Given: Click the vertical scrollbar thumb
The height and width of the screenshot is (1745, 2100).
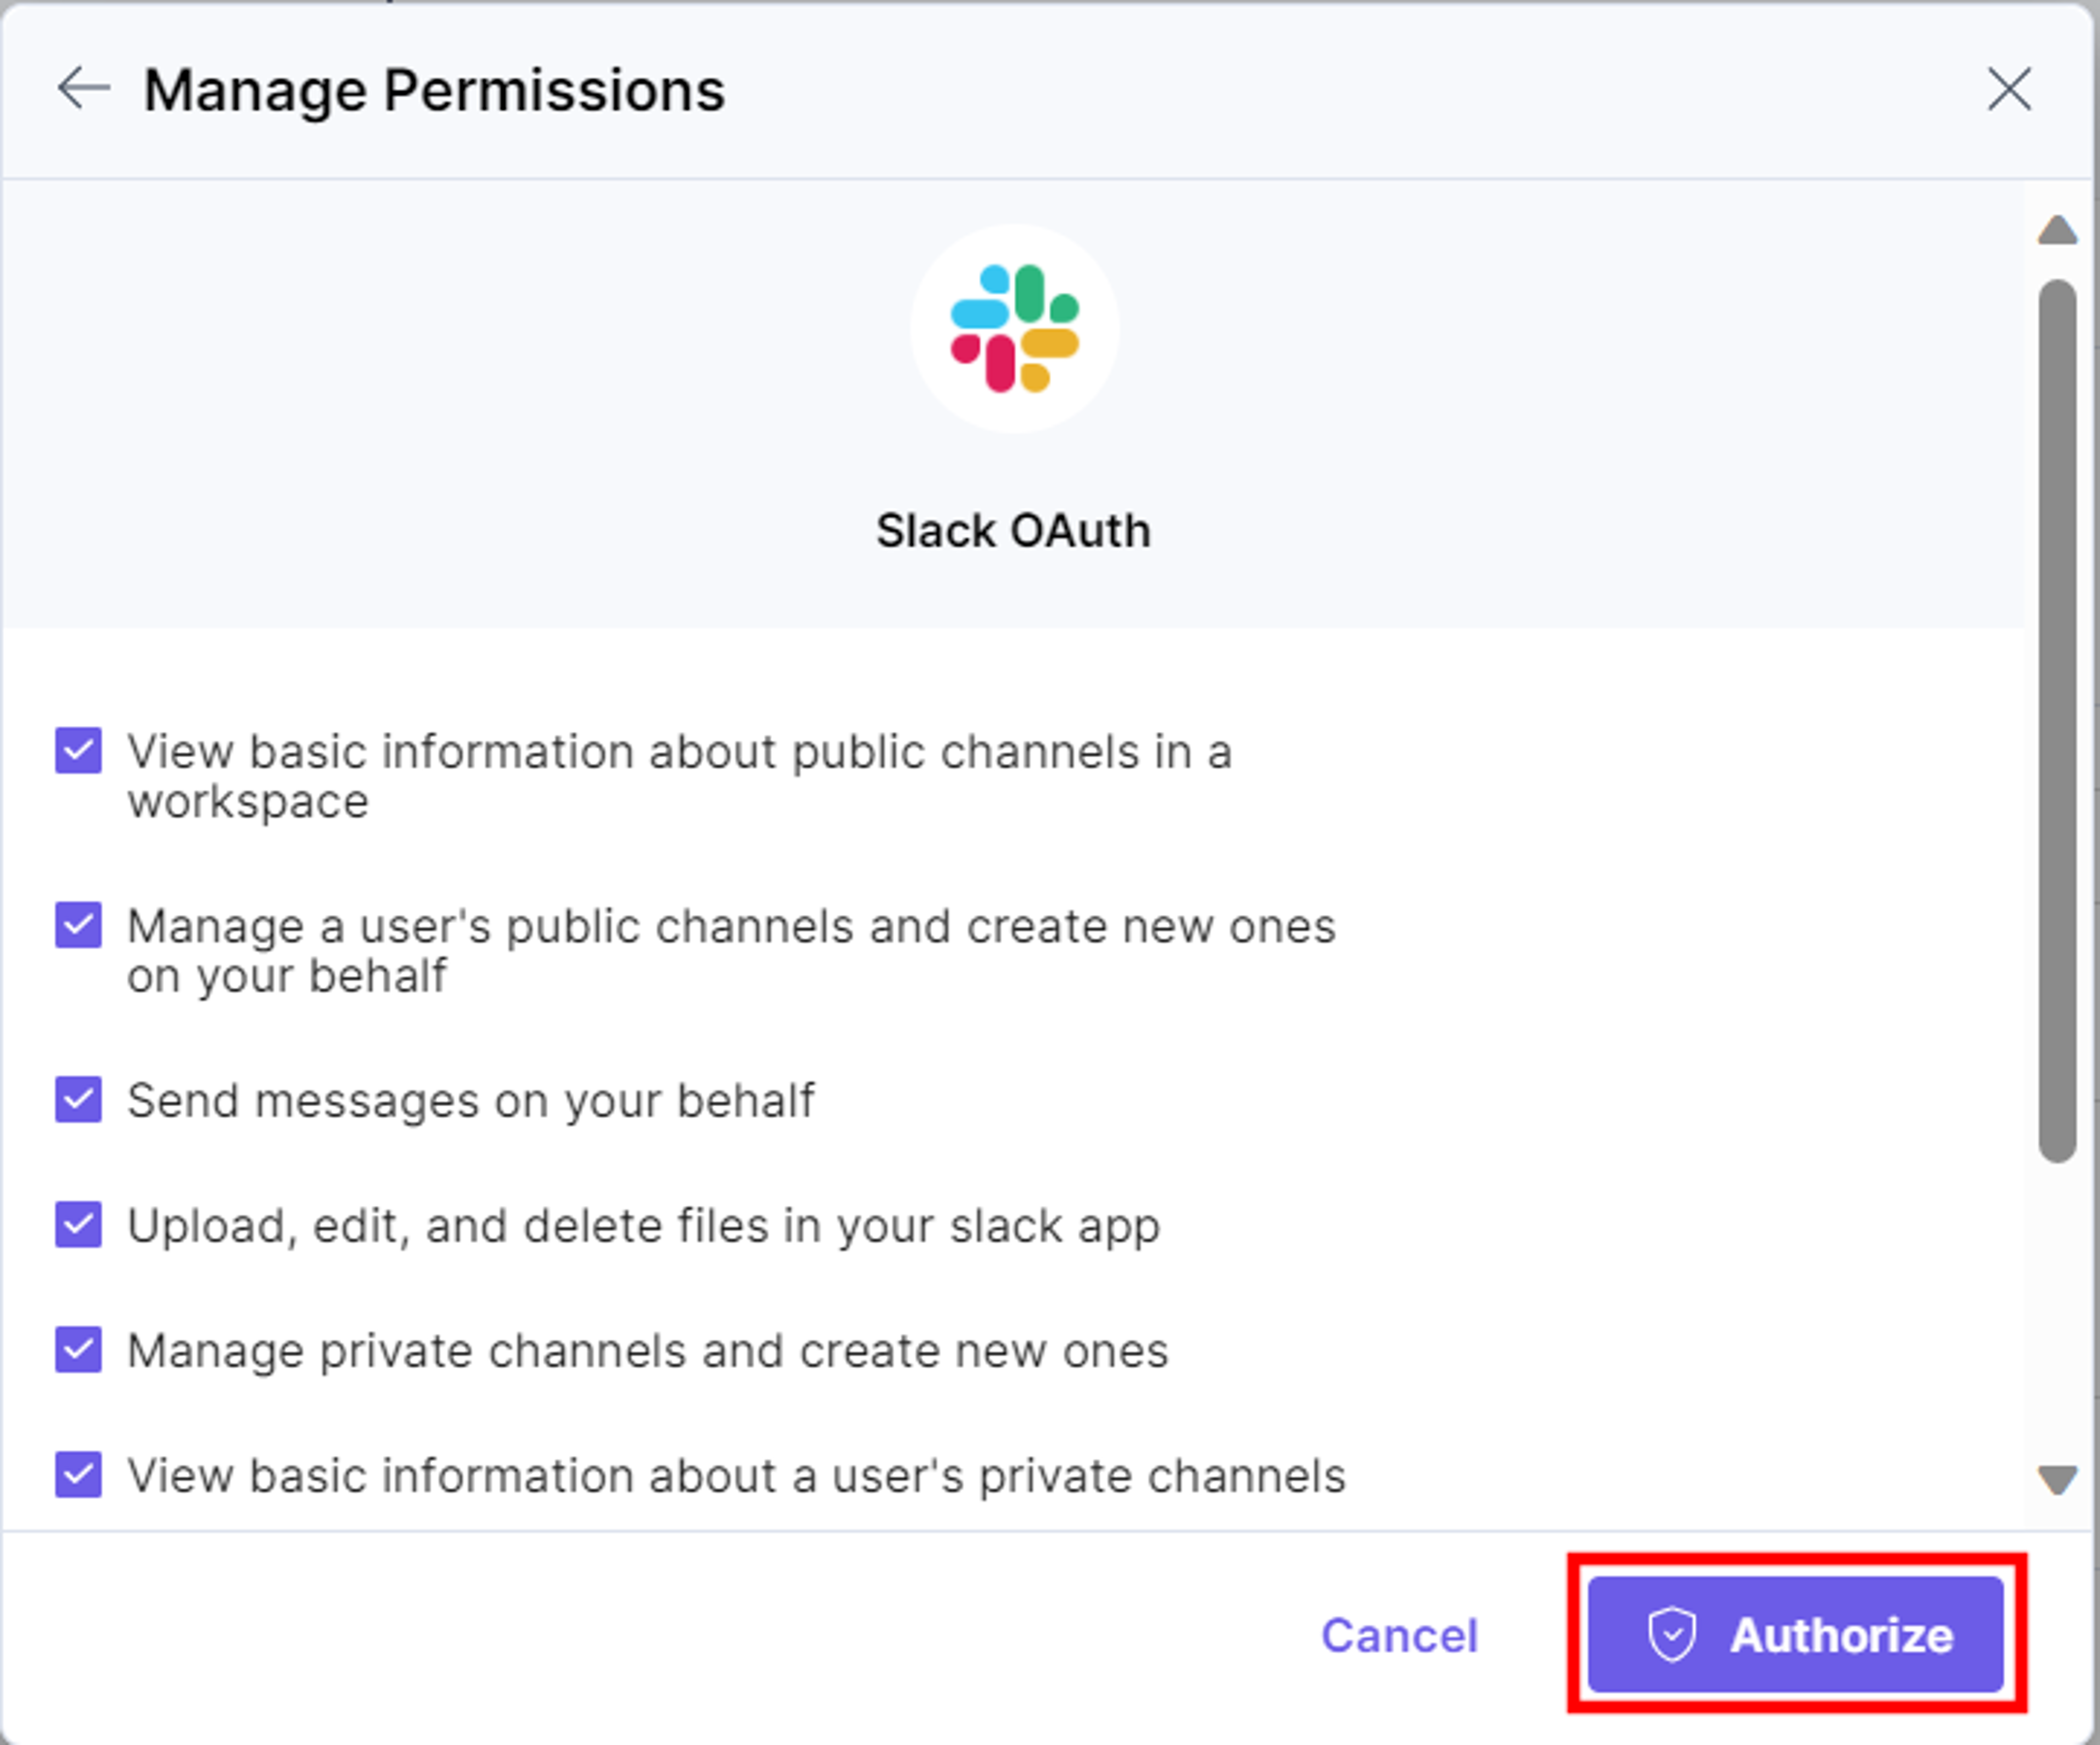Looking at the screenshot, I should coord(2057,721).
